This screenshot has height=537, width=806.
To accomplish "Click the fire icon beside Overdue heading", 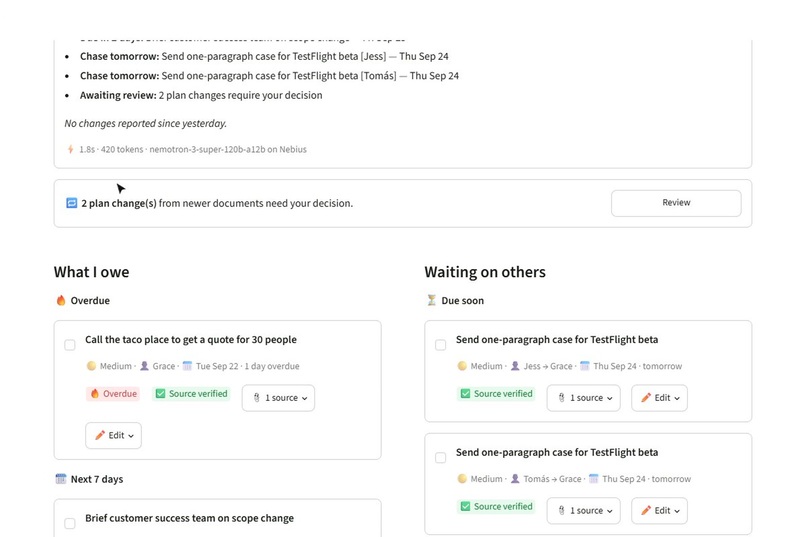I will [x=61, y=300].
